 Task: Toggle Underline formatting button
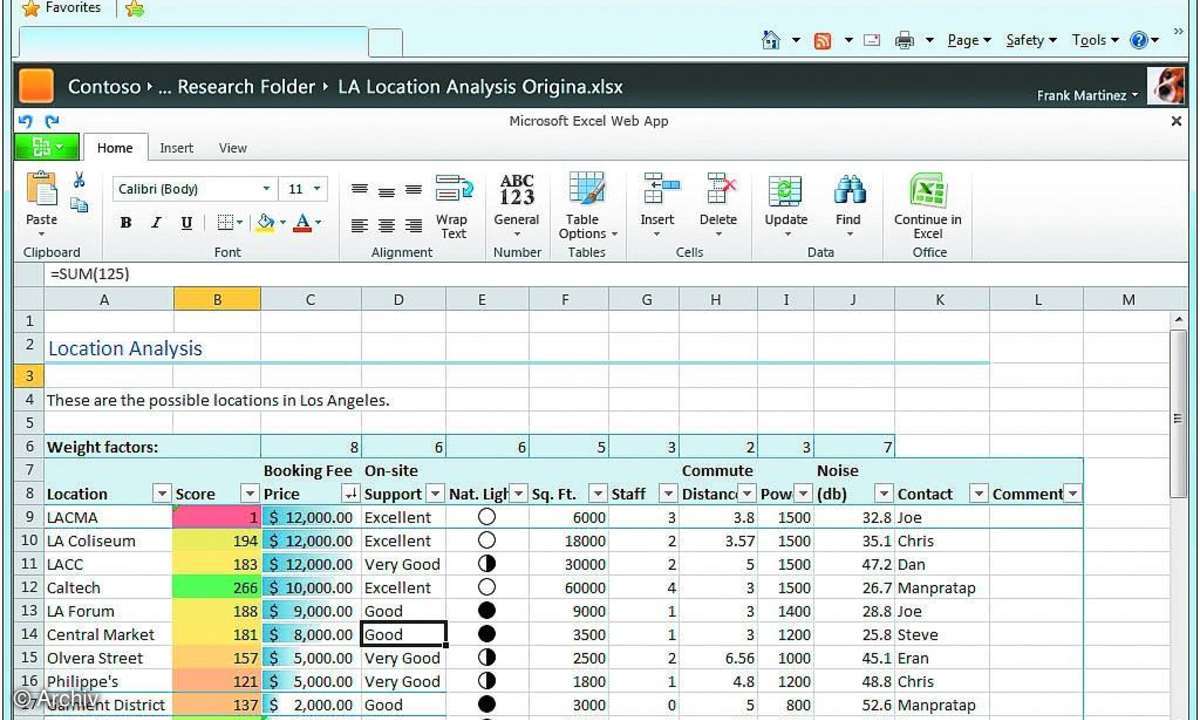[x=186, y=223]
